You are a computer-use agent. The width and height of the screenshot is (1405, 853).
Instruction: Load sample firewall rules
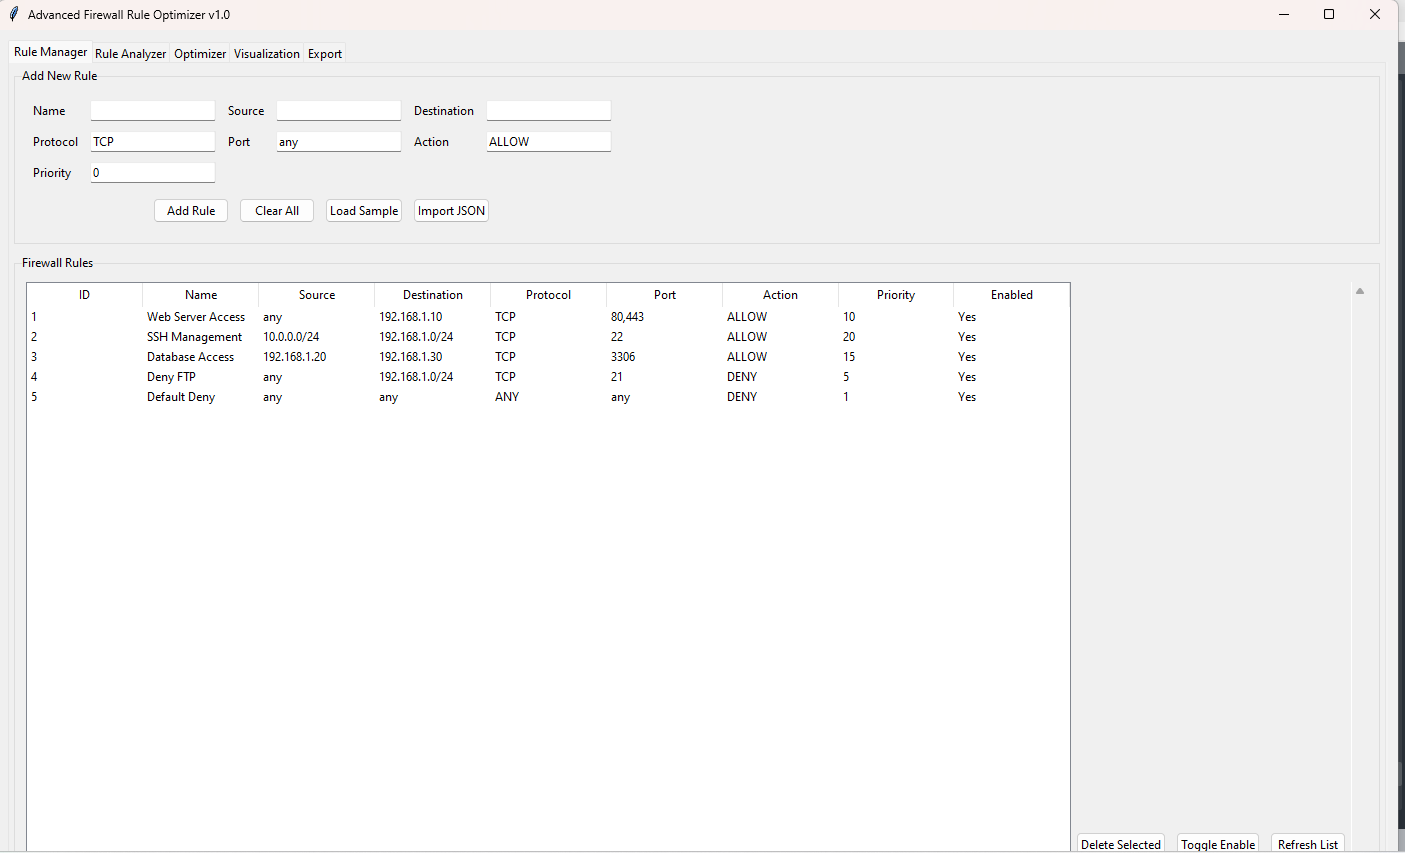pos(364,211)
